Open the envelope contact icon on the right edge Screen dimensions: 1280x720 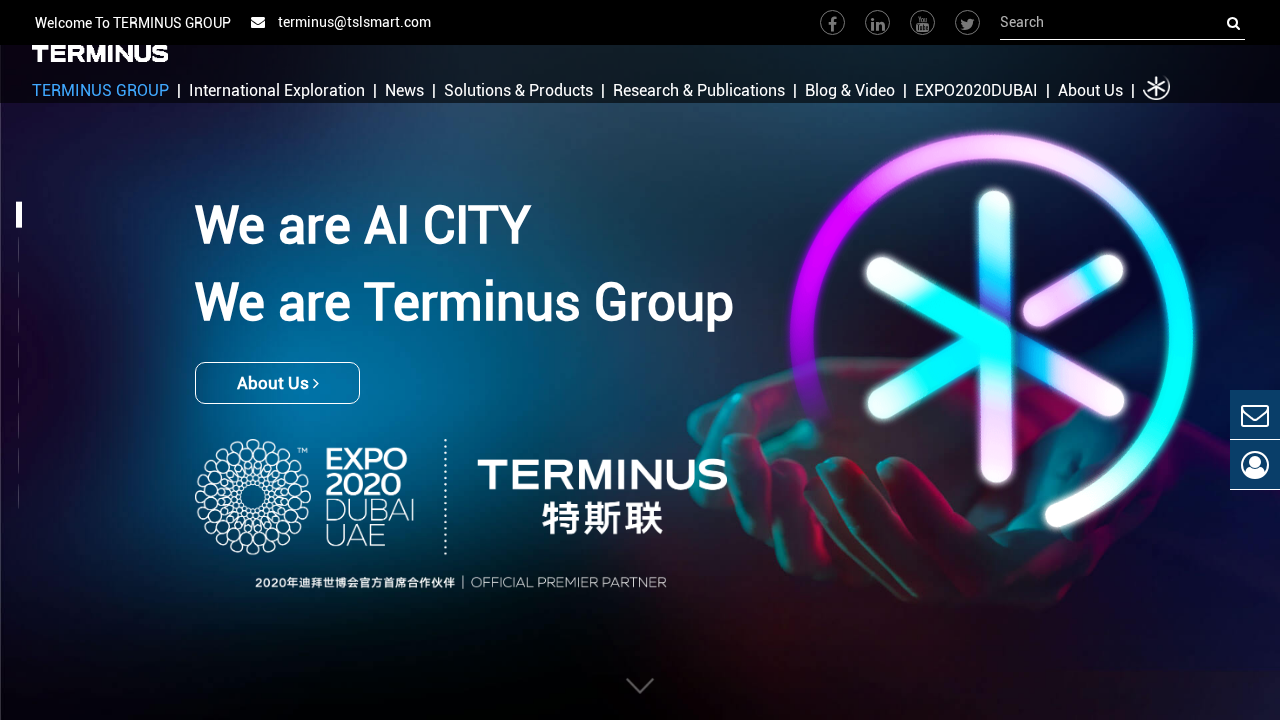click(1255, 414)
